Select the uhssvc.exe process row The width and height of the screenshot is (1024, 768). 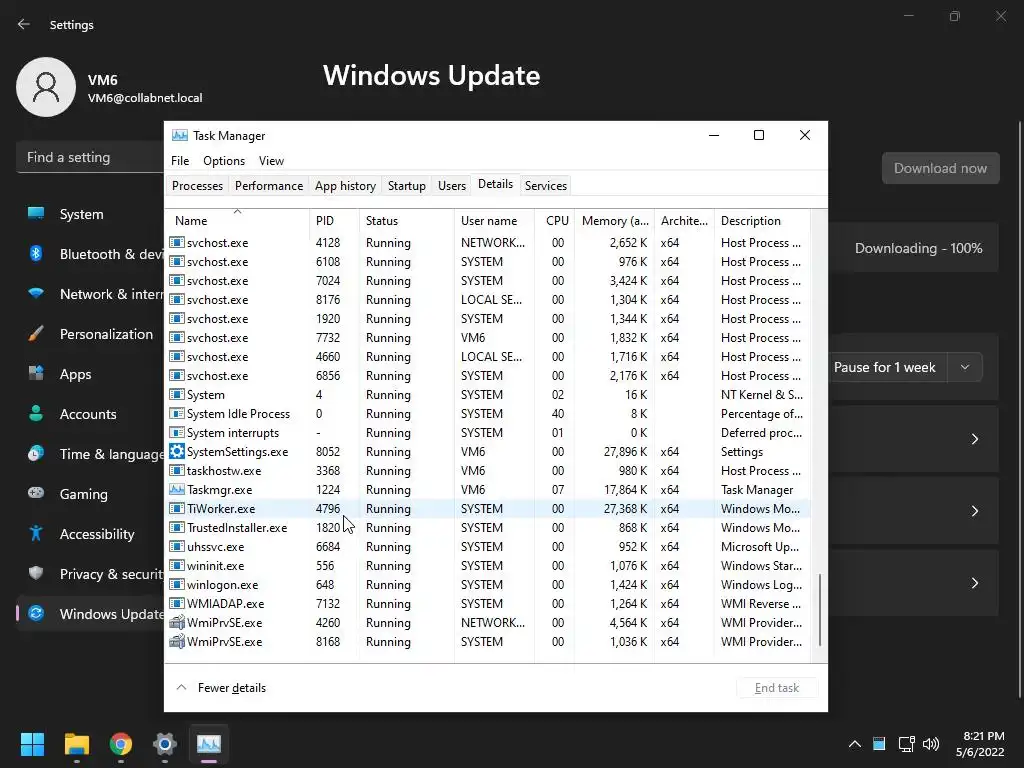(488, 547)
